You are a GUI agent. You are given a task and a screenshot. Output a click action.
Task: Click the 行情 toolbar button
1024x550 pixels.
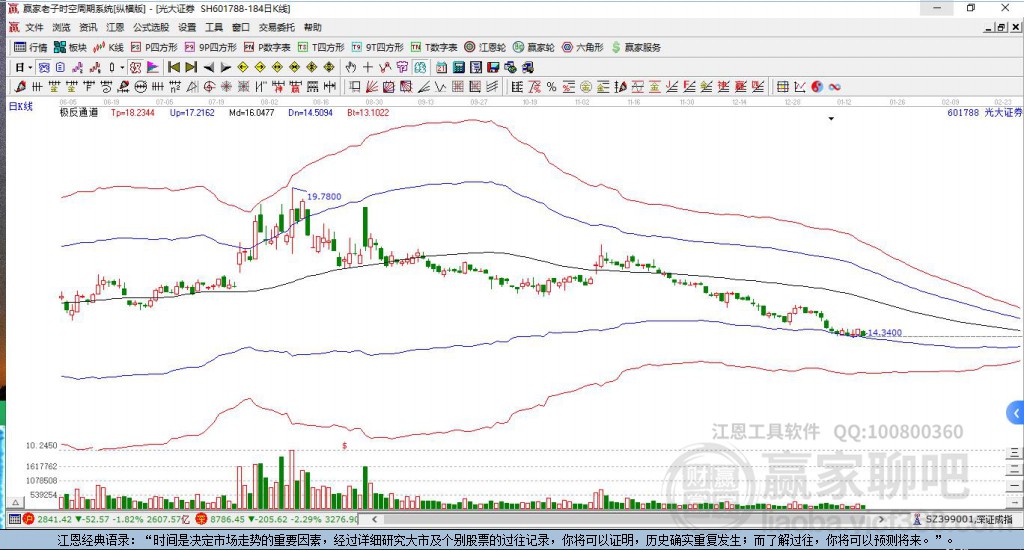click(x=31, y=47)
